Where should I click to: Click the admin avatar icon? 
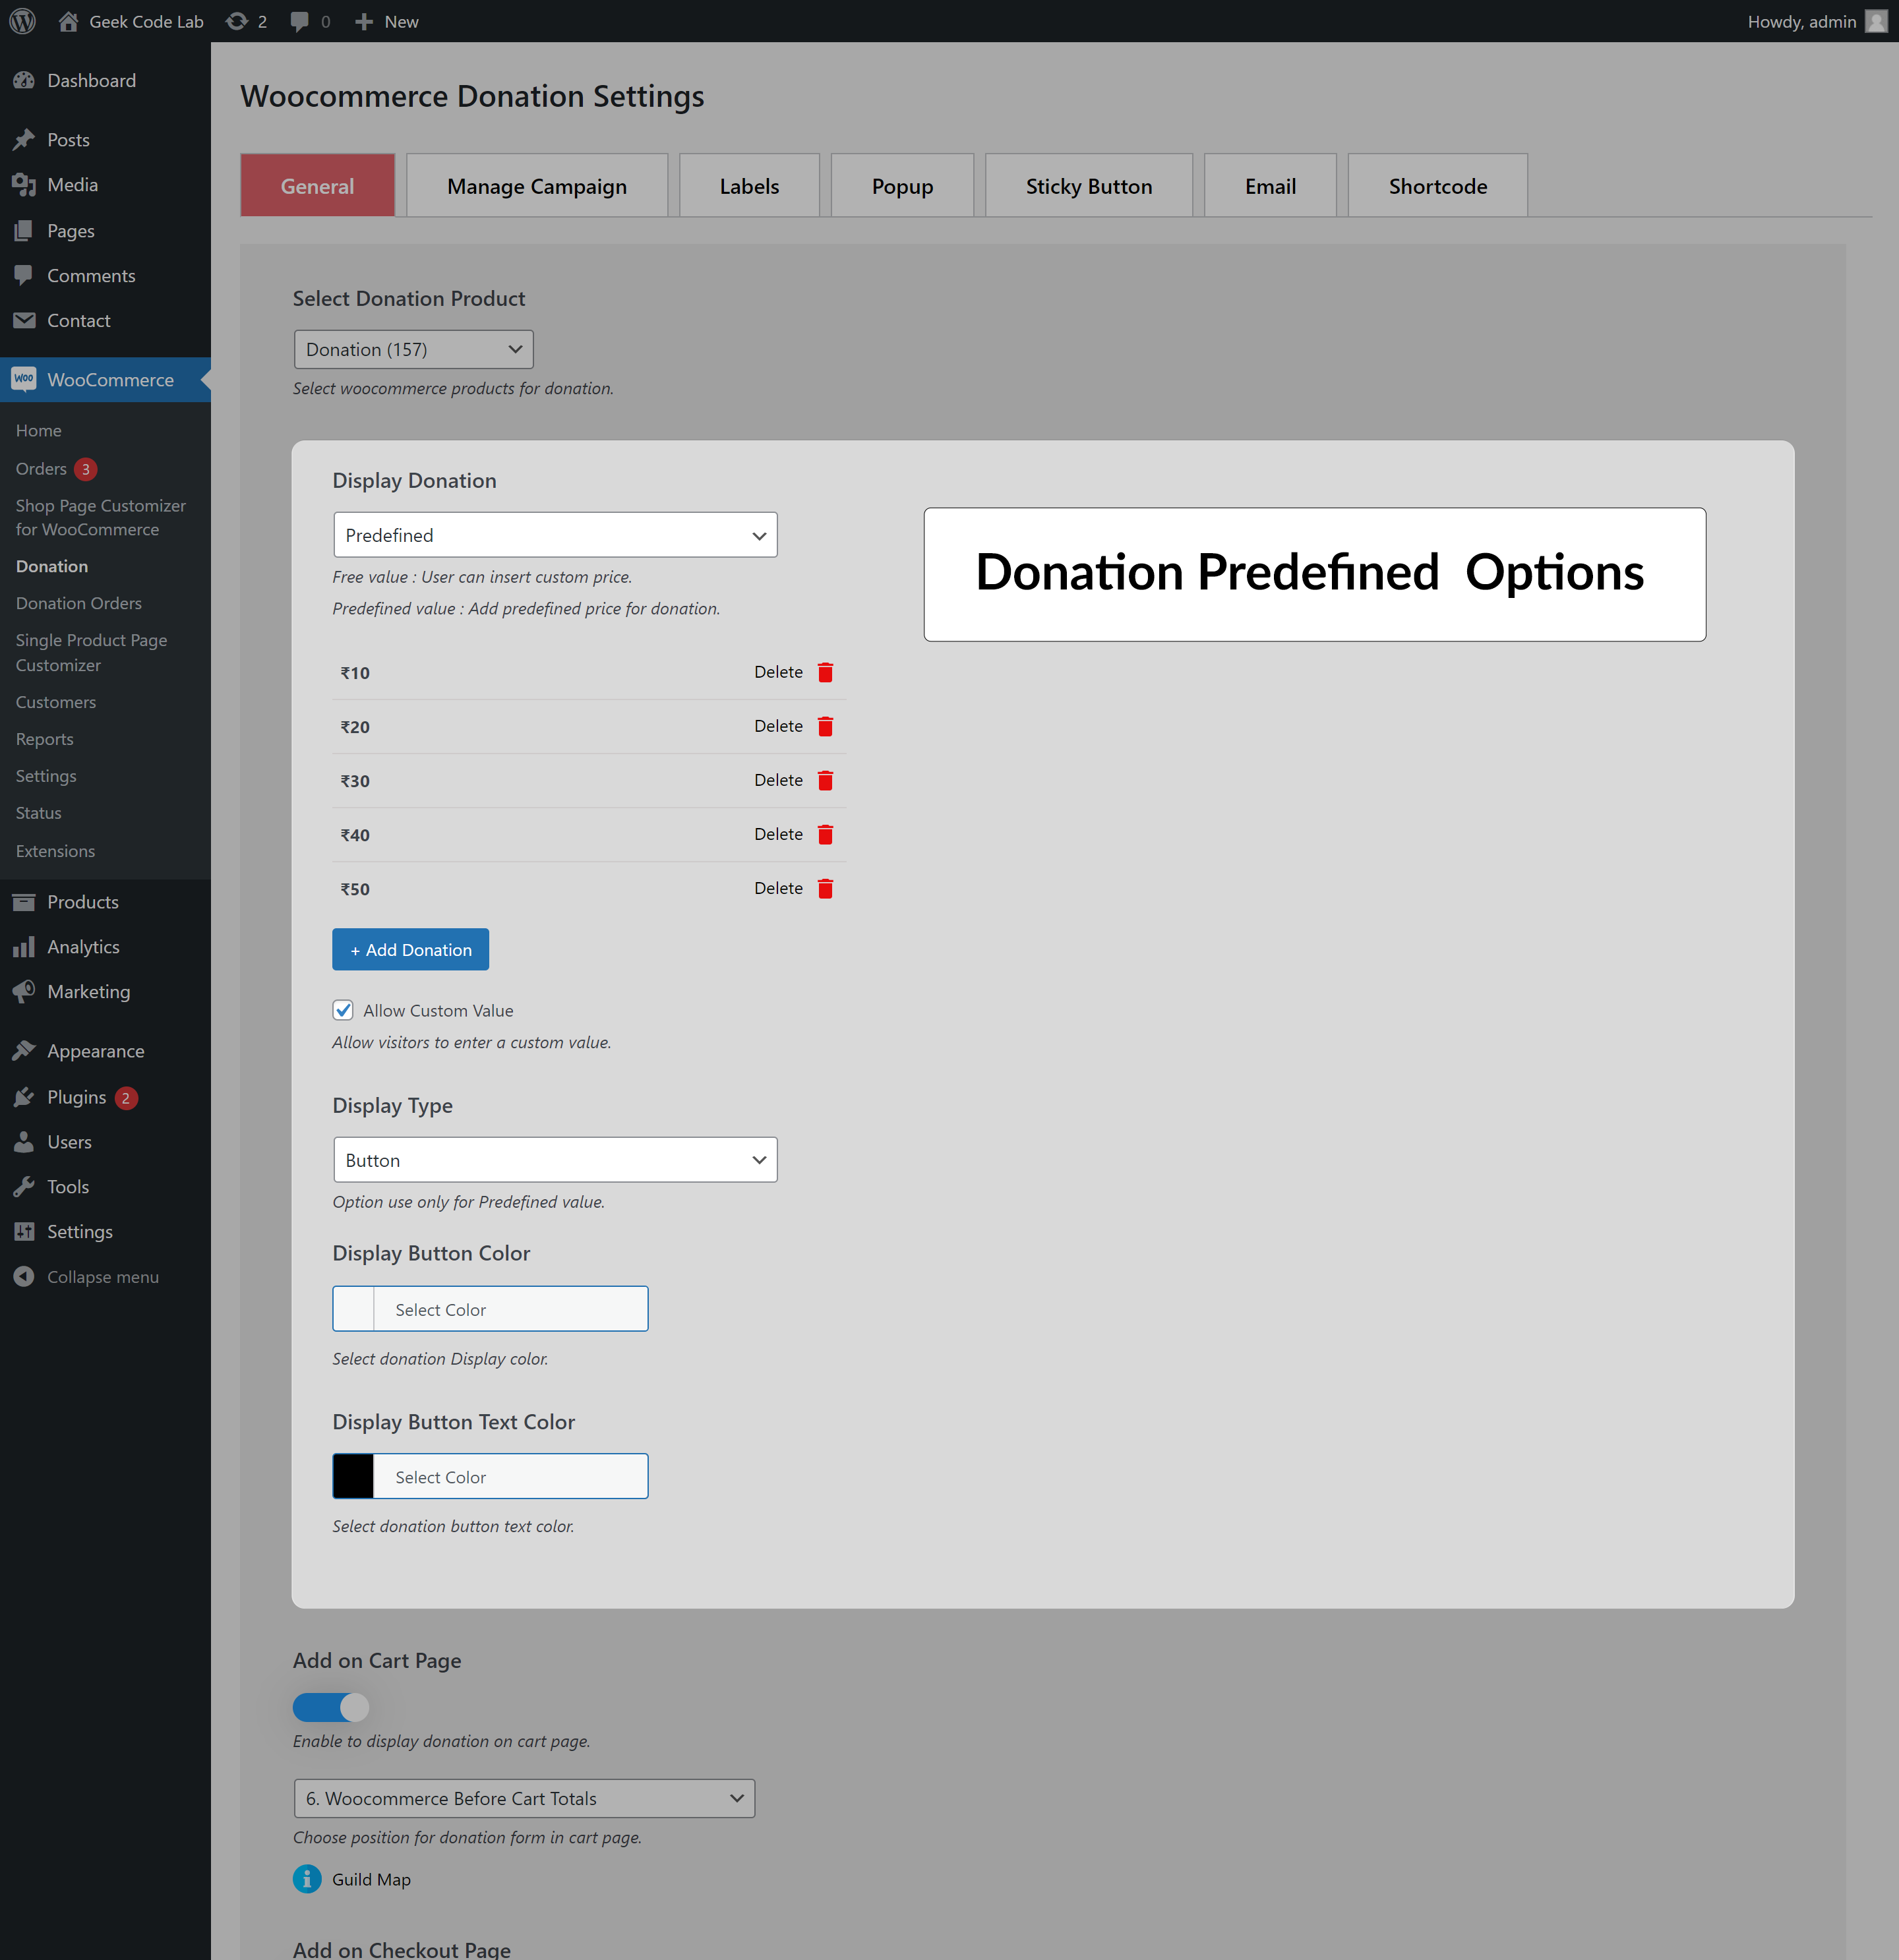pos(1876,21)
